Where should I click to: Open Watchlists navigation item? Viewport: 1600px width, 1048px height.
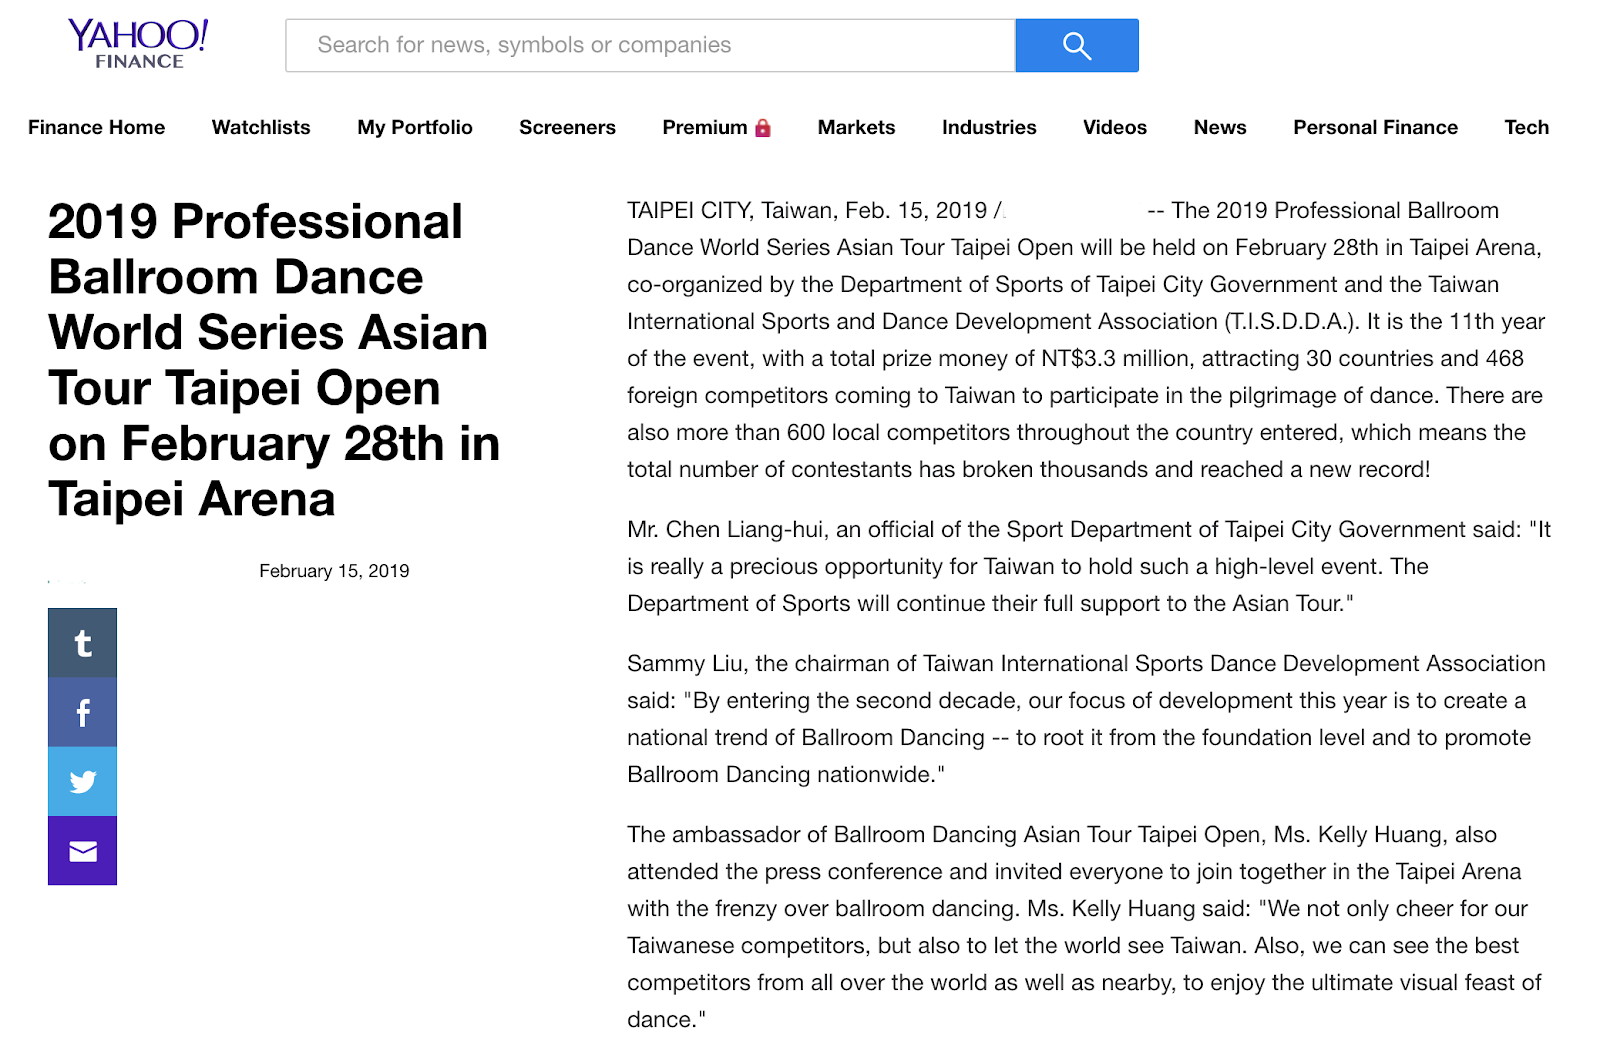coord(261,127)
